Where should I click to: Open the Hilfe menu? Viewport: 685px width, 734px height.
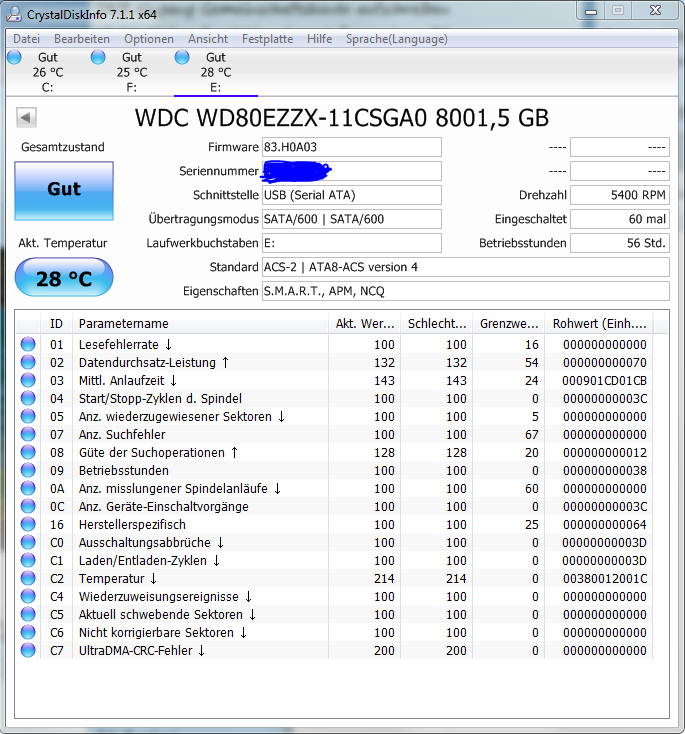pos(319,39)
